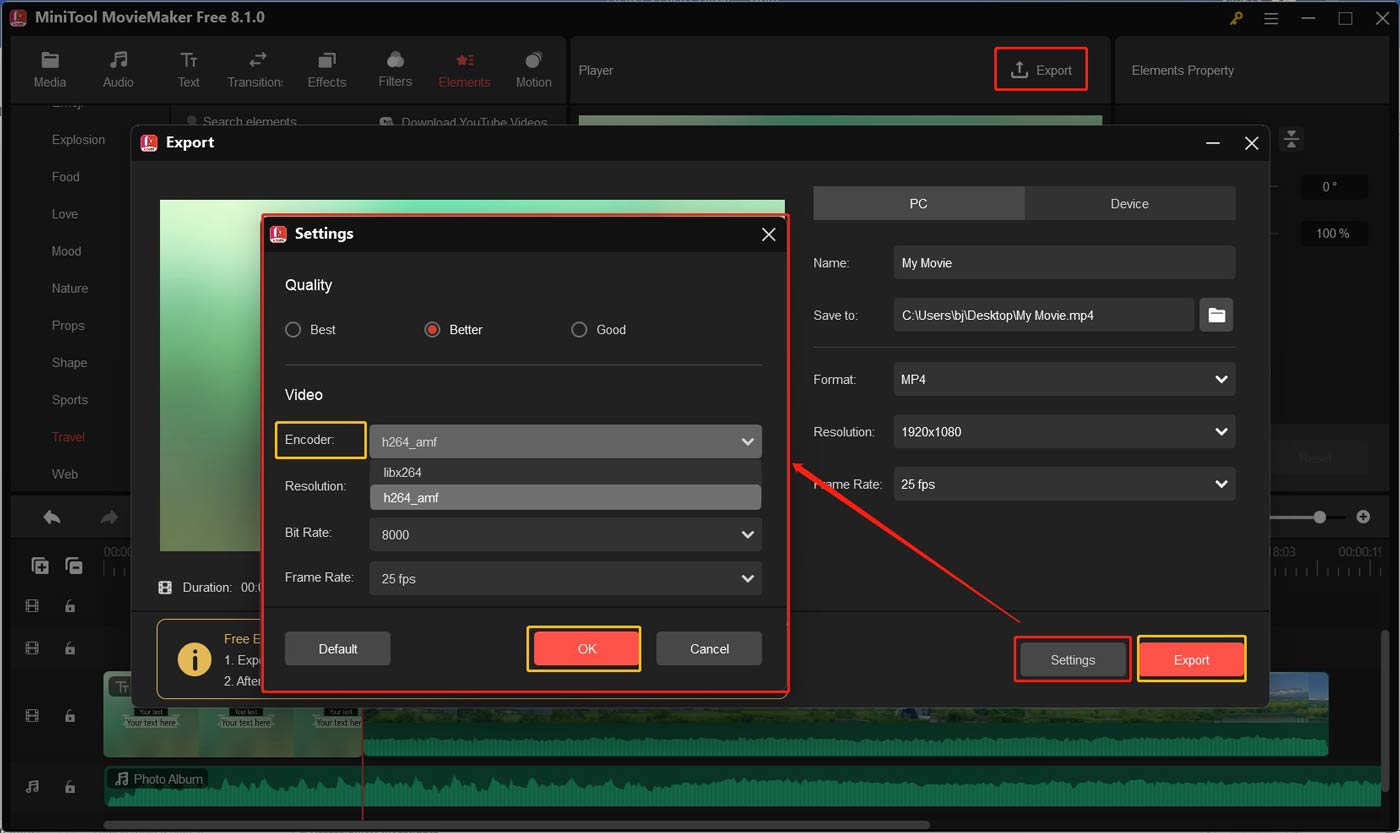Open the Effects tab

coord(327,70)
